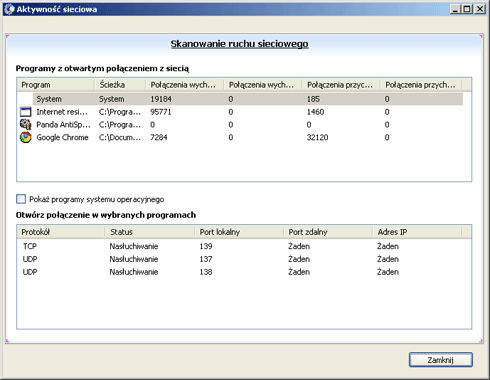Click the incoming value 32120

317,137
